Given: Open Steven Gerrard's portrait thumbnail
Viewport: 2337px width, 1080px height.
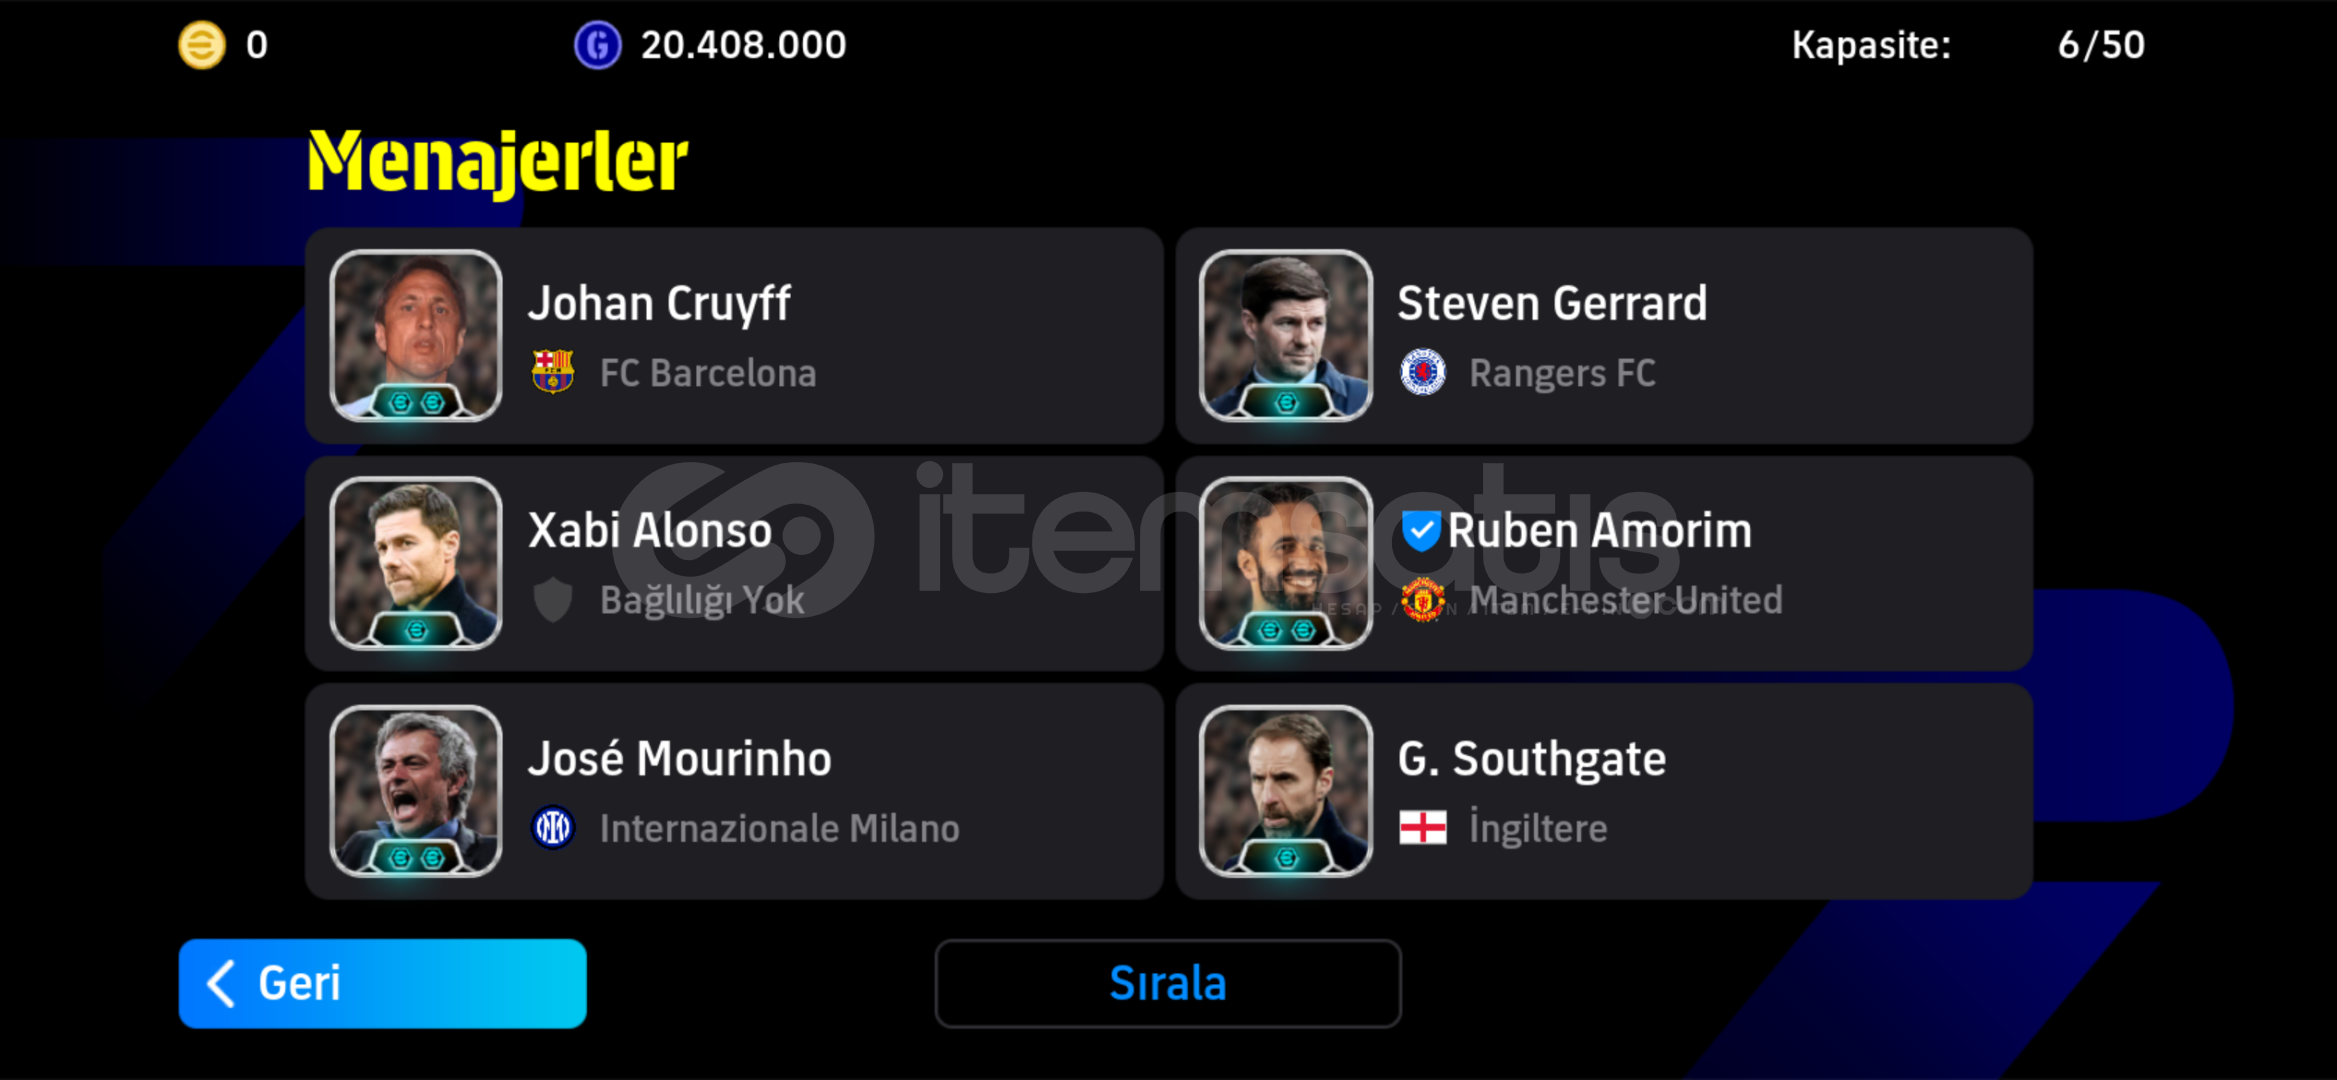Looking at the screenshot, I should coord(1285,335).
